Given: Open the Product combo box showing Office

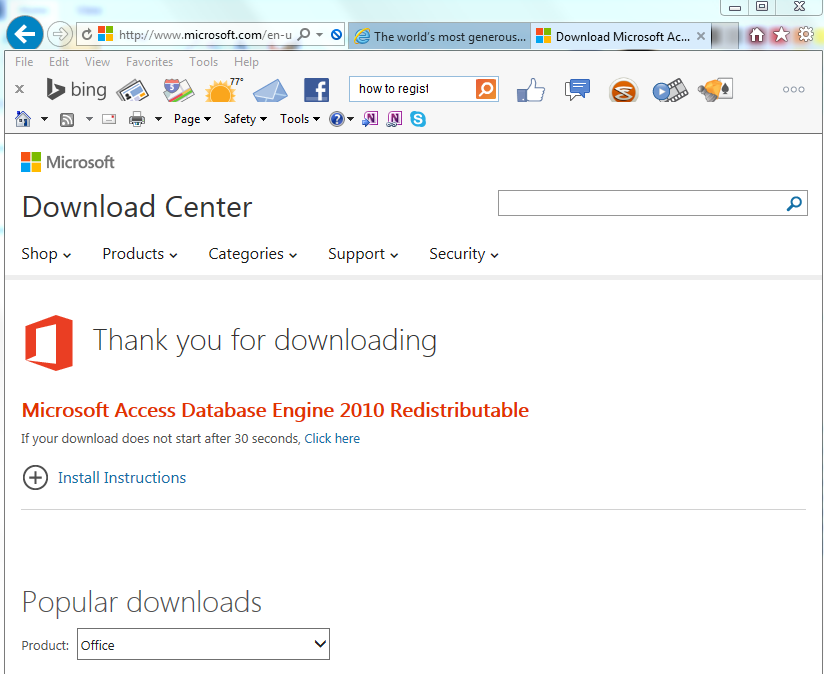Looking at the screenshot, I should pos(203,644).
